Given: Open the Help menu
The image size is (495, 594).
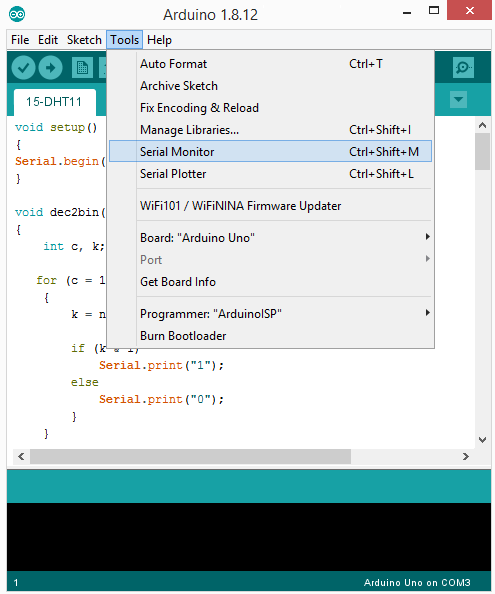Looking at the screenshot, I should pos(159,40).
